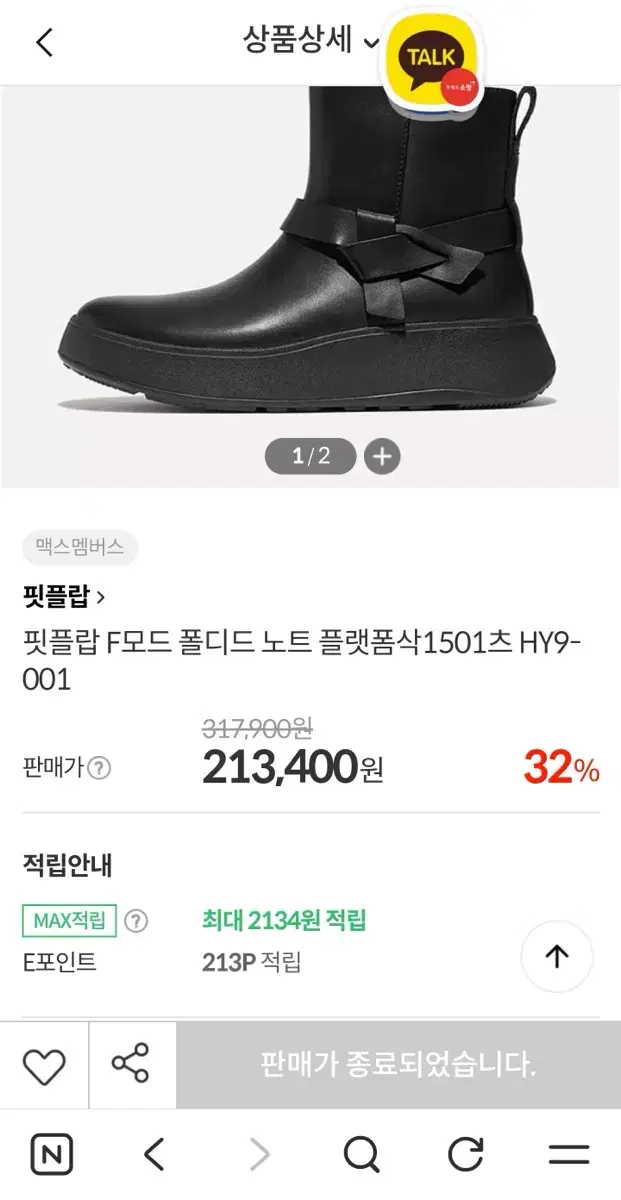Go back using the browser back arrow
This screenshot has width=621, height=1200.
[x=154, y=1155]
